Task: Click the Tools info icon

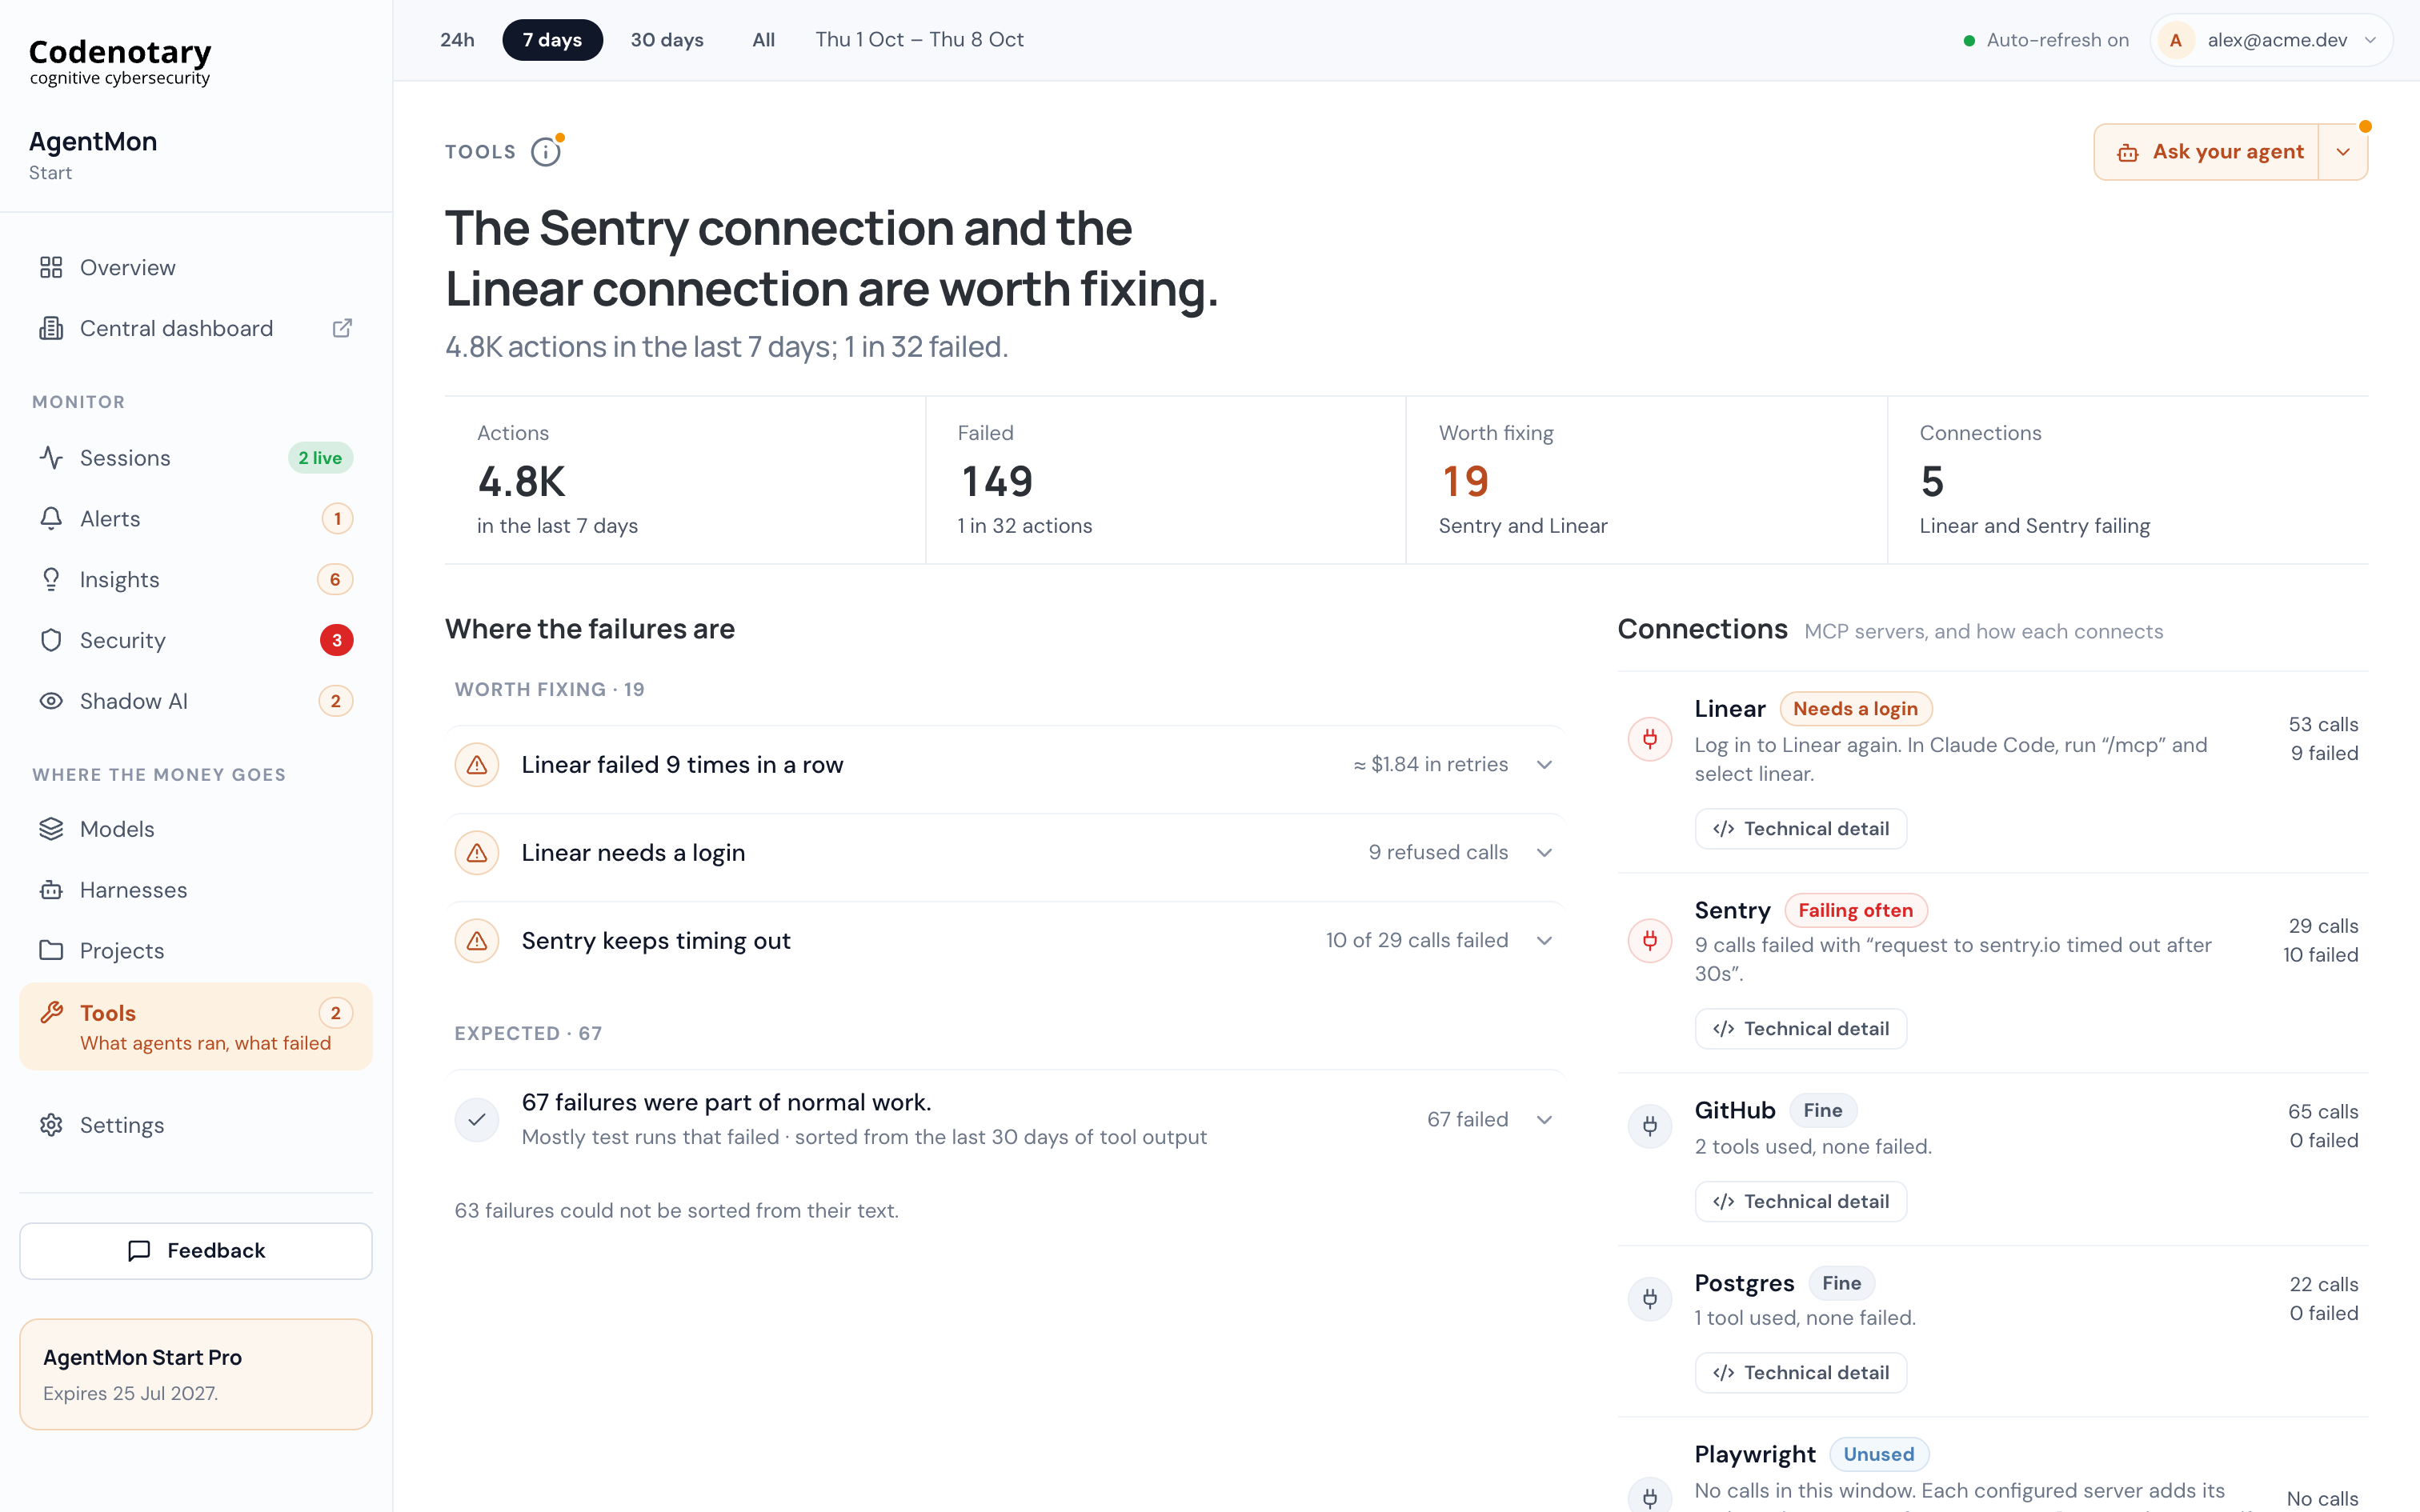Action: (x=546, y=152)
